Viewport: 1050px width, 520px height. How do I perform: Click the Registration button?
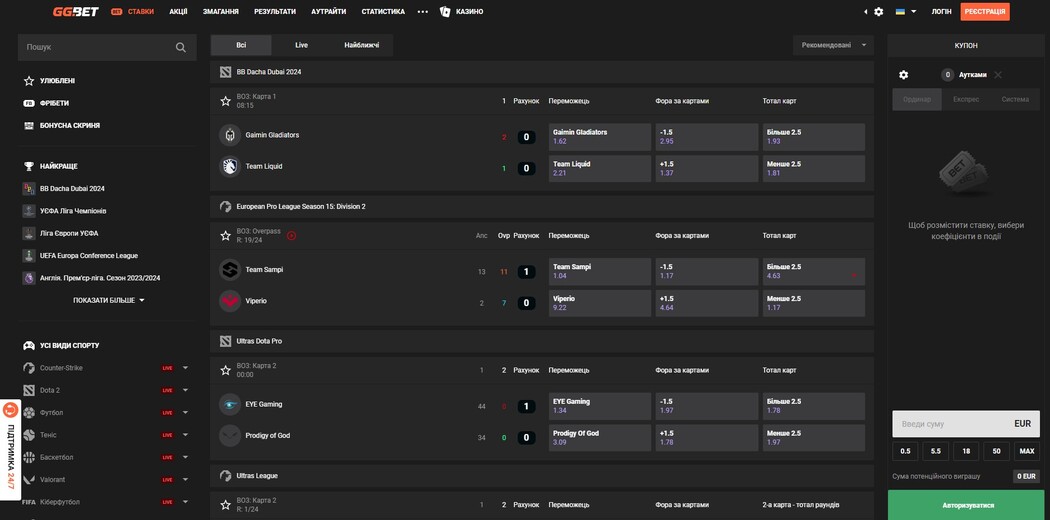[x=984, y=12]
